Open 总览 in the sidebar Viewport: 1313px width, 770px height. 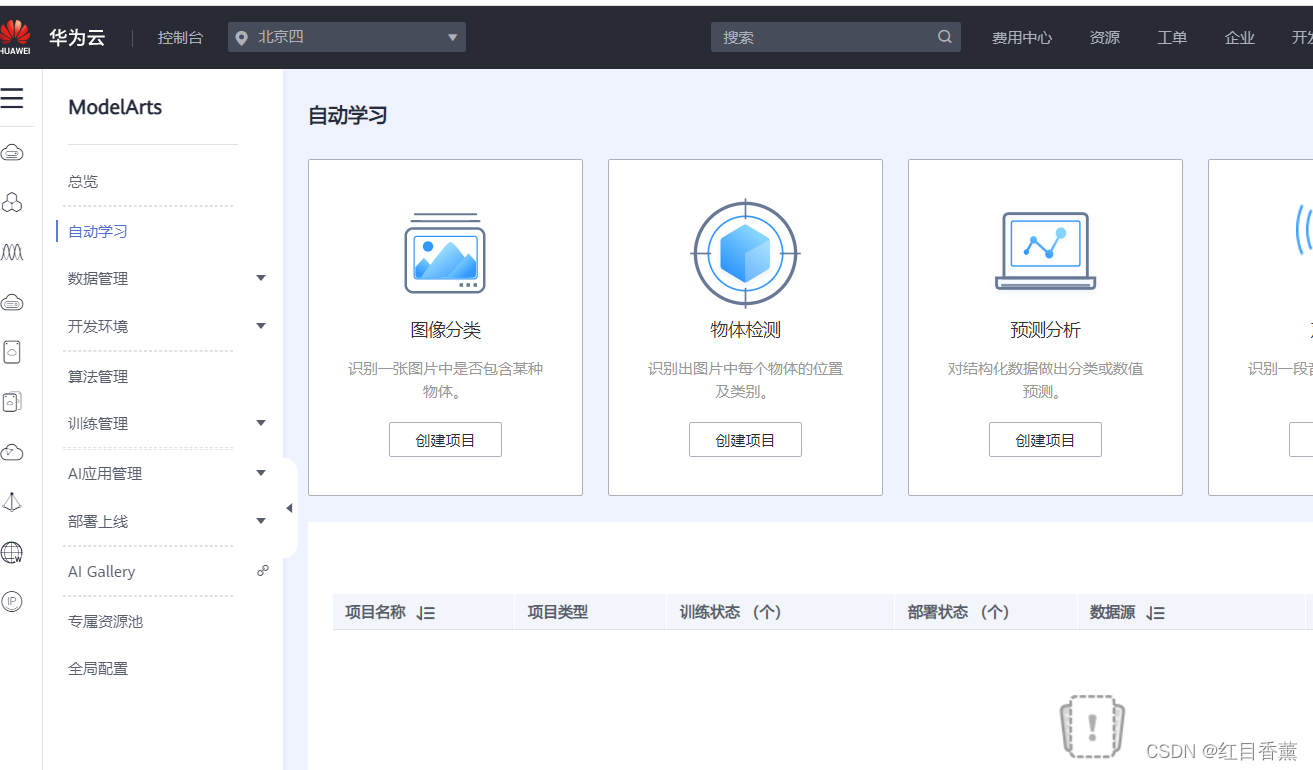83,182
